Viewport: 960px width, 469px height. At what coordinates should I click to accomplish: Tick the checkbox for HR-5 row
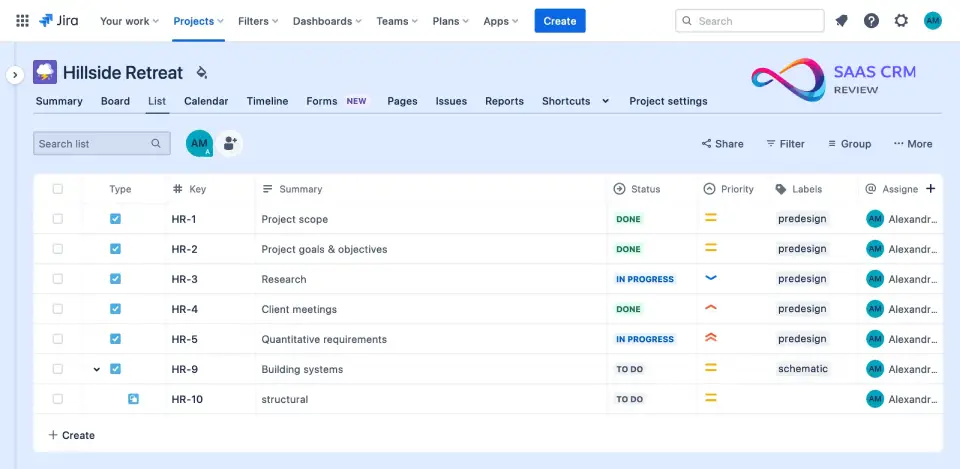click(x=57, y=339)
